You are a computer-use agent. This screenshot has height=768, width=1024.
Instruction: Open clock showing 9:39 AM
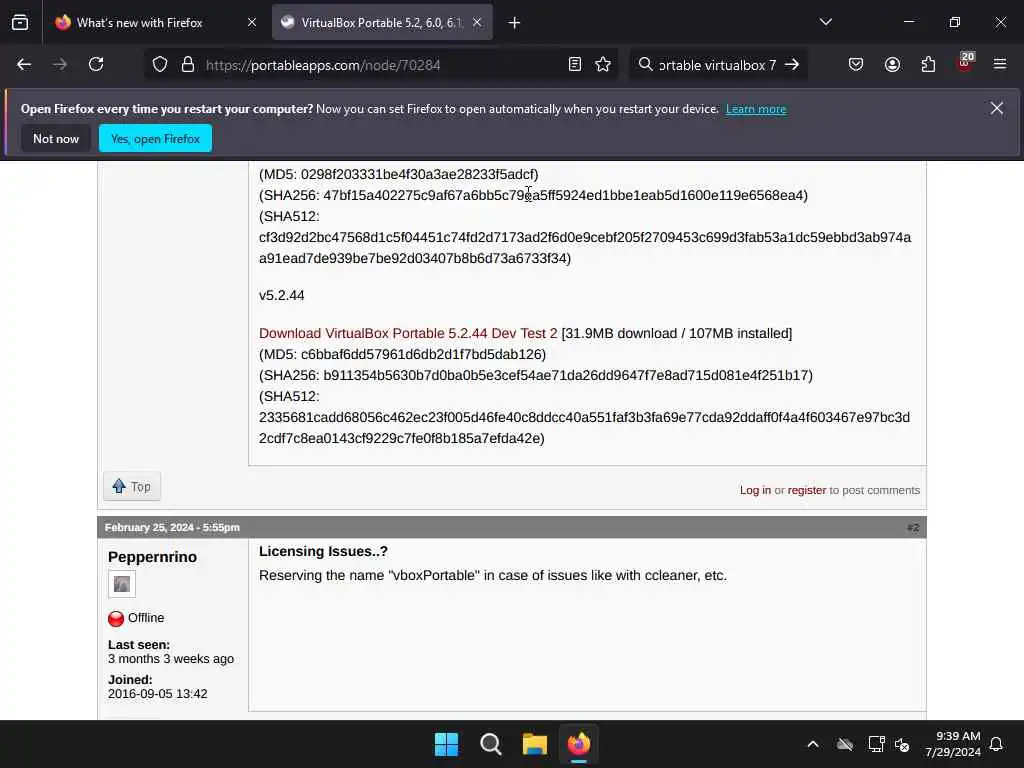tap(953, 744)
